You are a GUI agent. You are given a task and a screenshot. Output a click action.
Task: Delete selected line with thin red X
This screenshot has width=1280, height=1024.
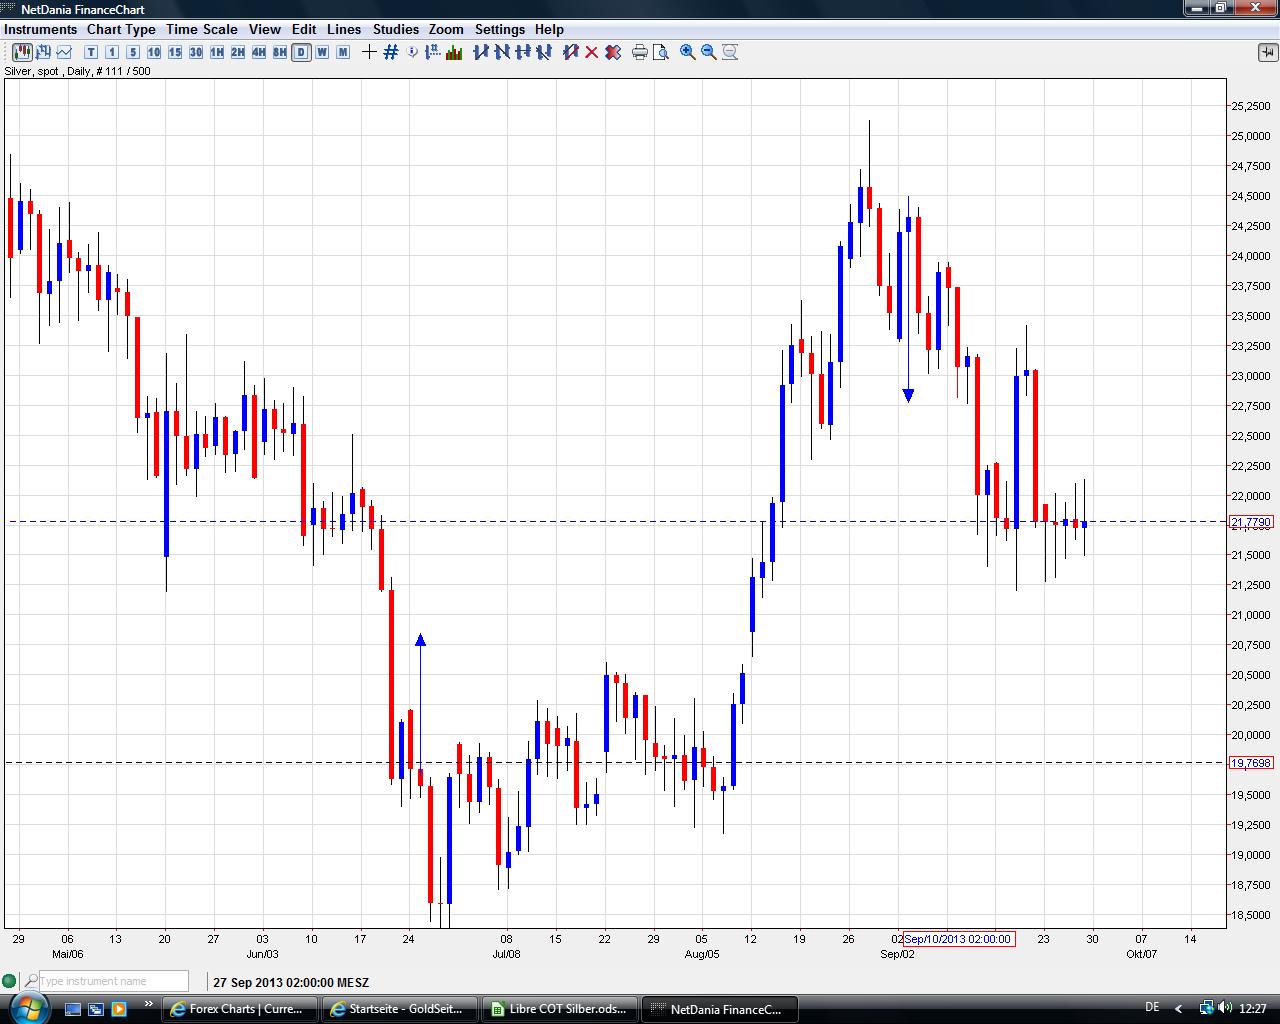click(592, 52)
